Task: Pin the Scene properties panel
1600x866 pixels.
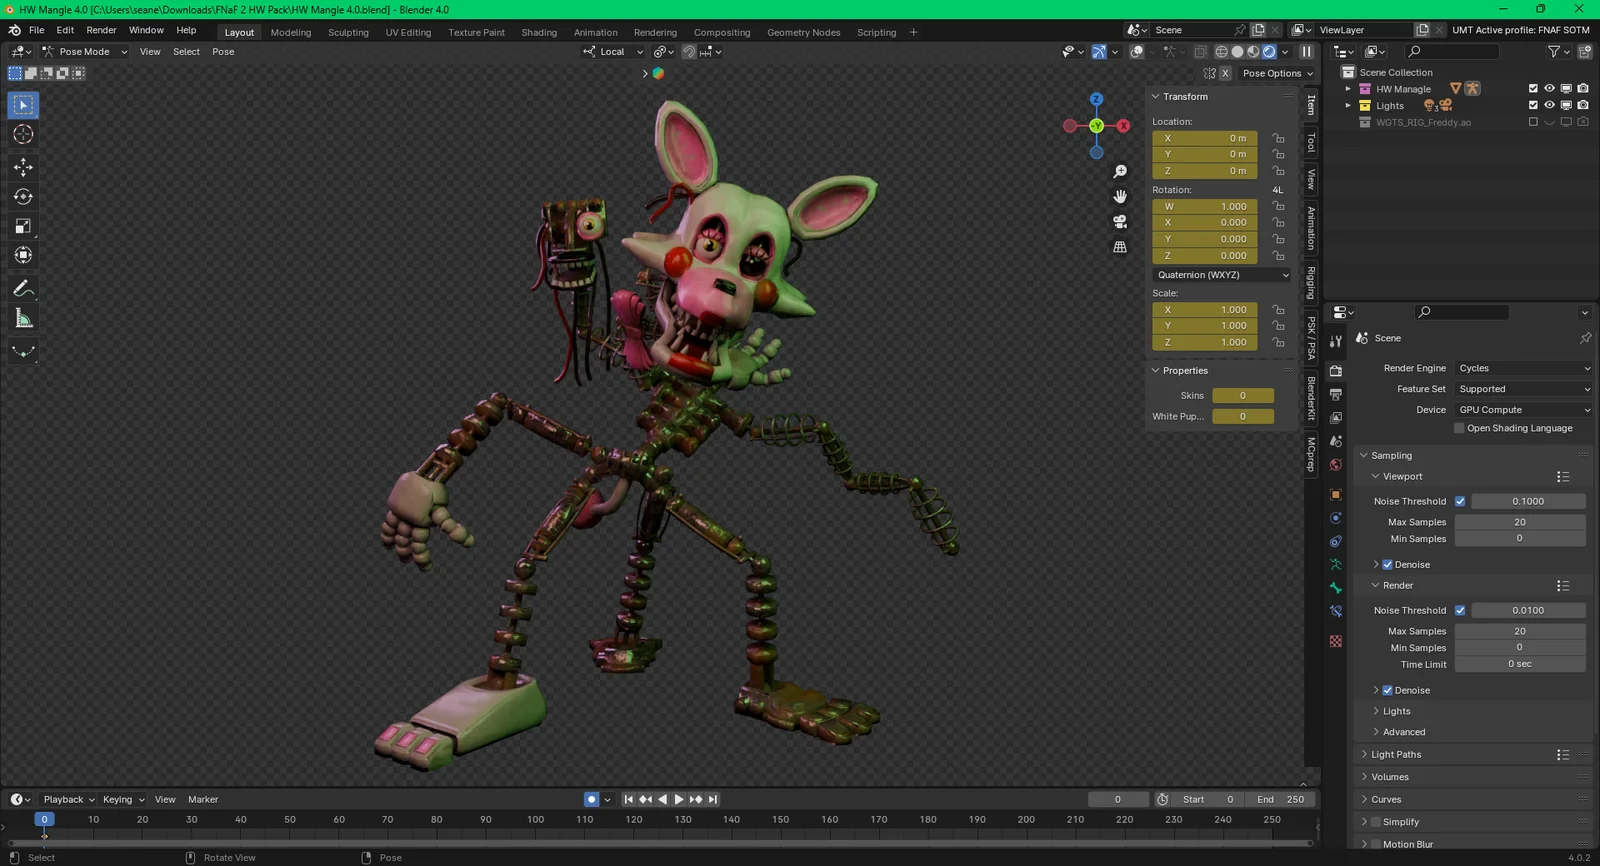Action: [x=1585, y=338]
